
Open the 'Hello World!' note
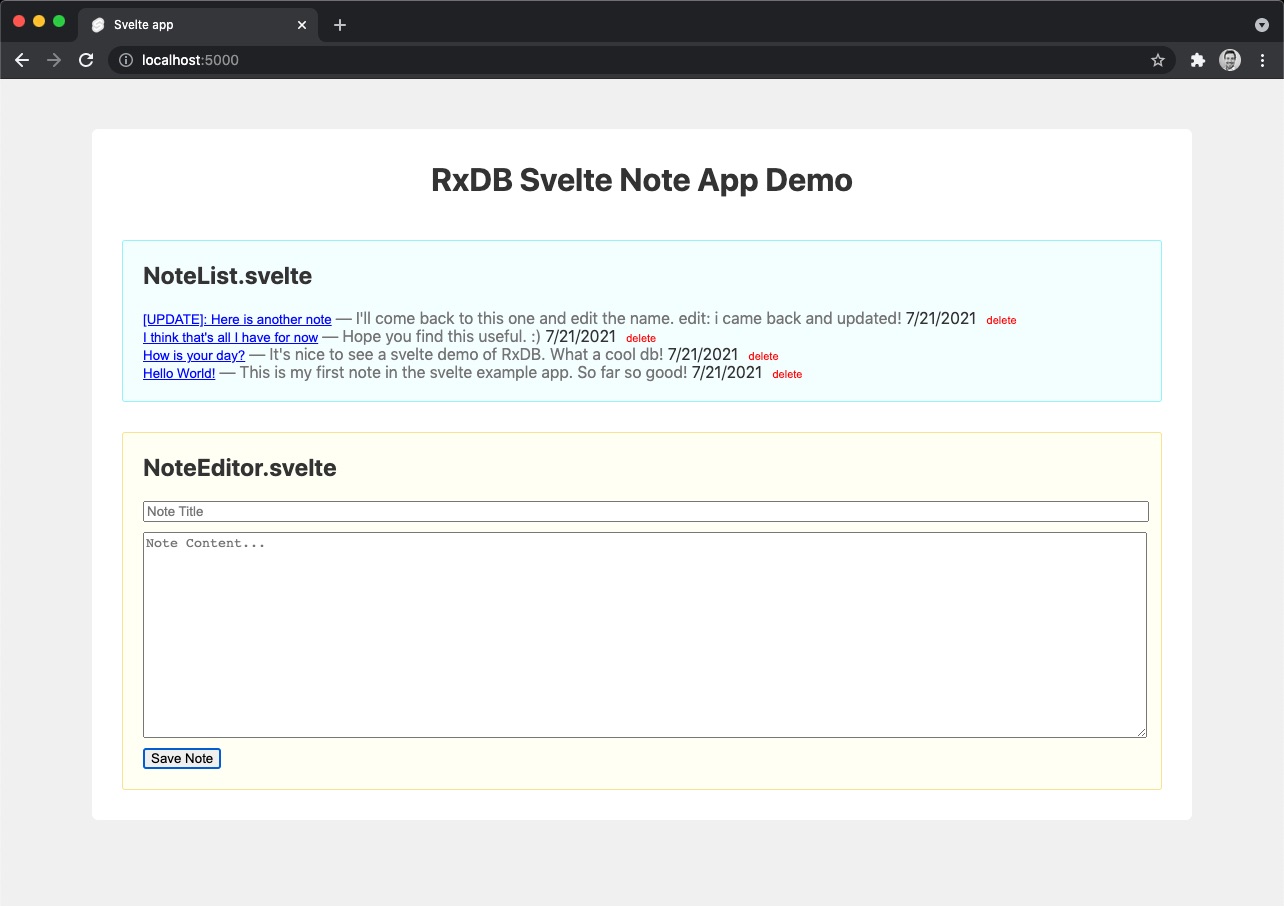pyautogui.click(x=179, y=374)
